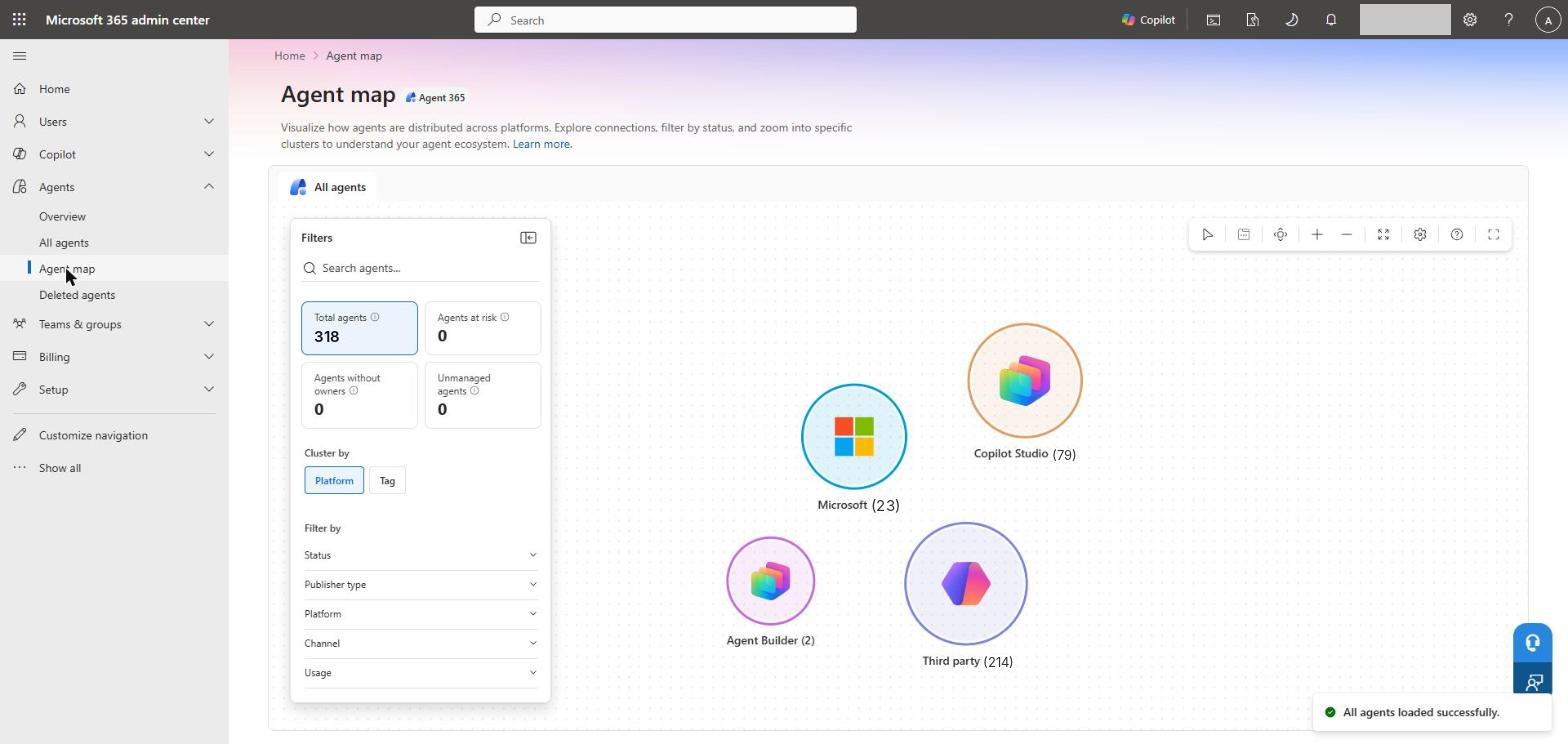This screenshot has width=1568, height=744.
Task: Zoom in on the agent map
Action: pyautogui.click(x=1317, y=234)
